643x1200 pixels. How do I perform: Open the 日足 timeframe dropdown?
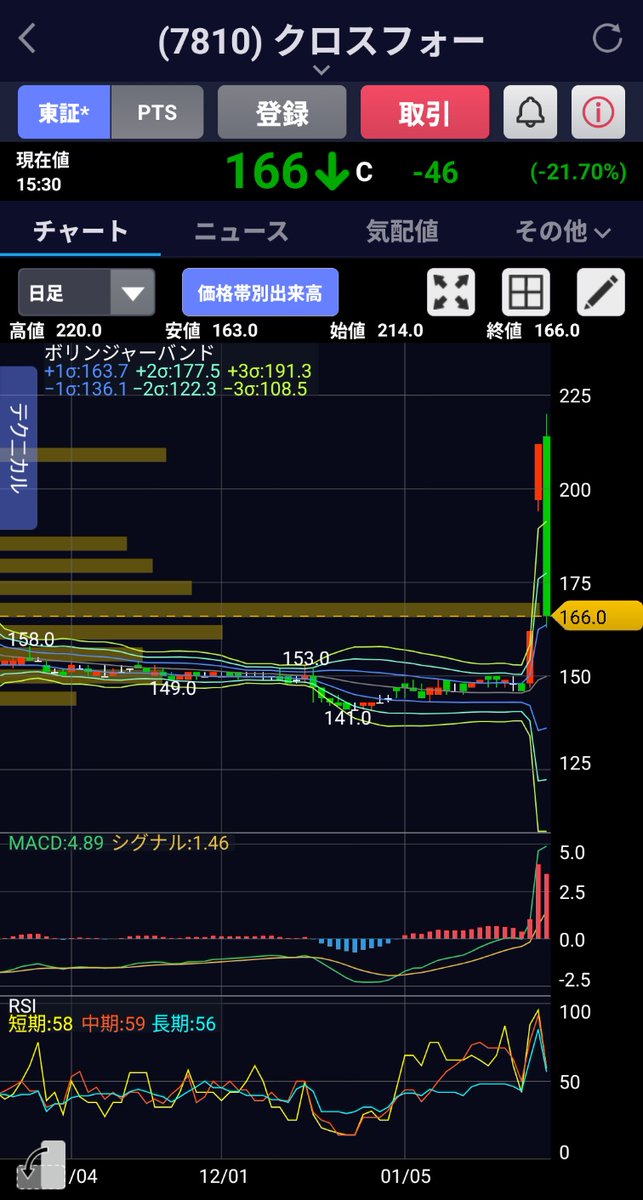point(87,293)
